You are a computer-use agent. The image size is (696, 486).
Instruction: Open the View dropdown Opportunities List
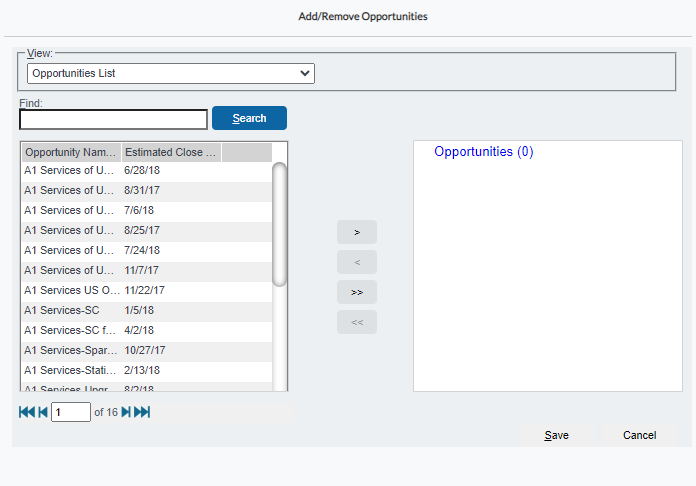(171, 73)
